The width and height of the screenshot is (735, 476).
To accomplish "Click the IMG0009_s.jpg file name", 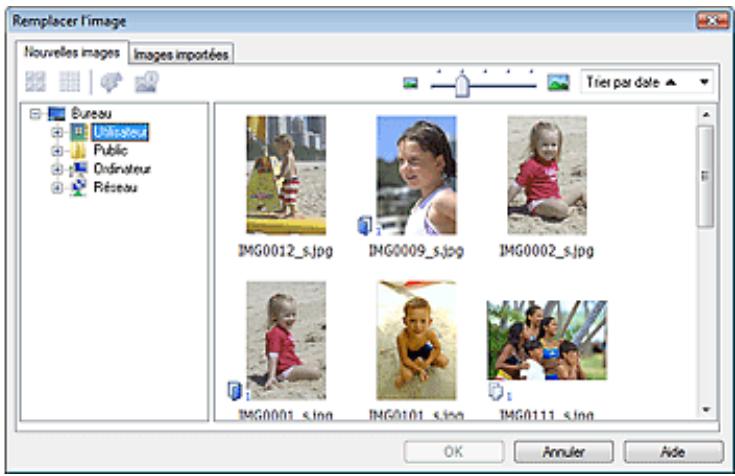I will pos(416,251).
